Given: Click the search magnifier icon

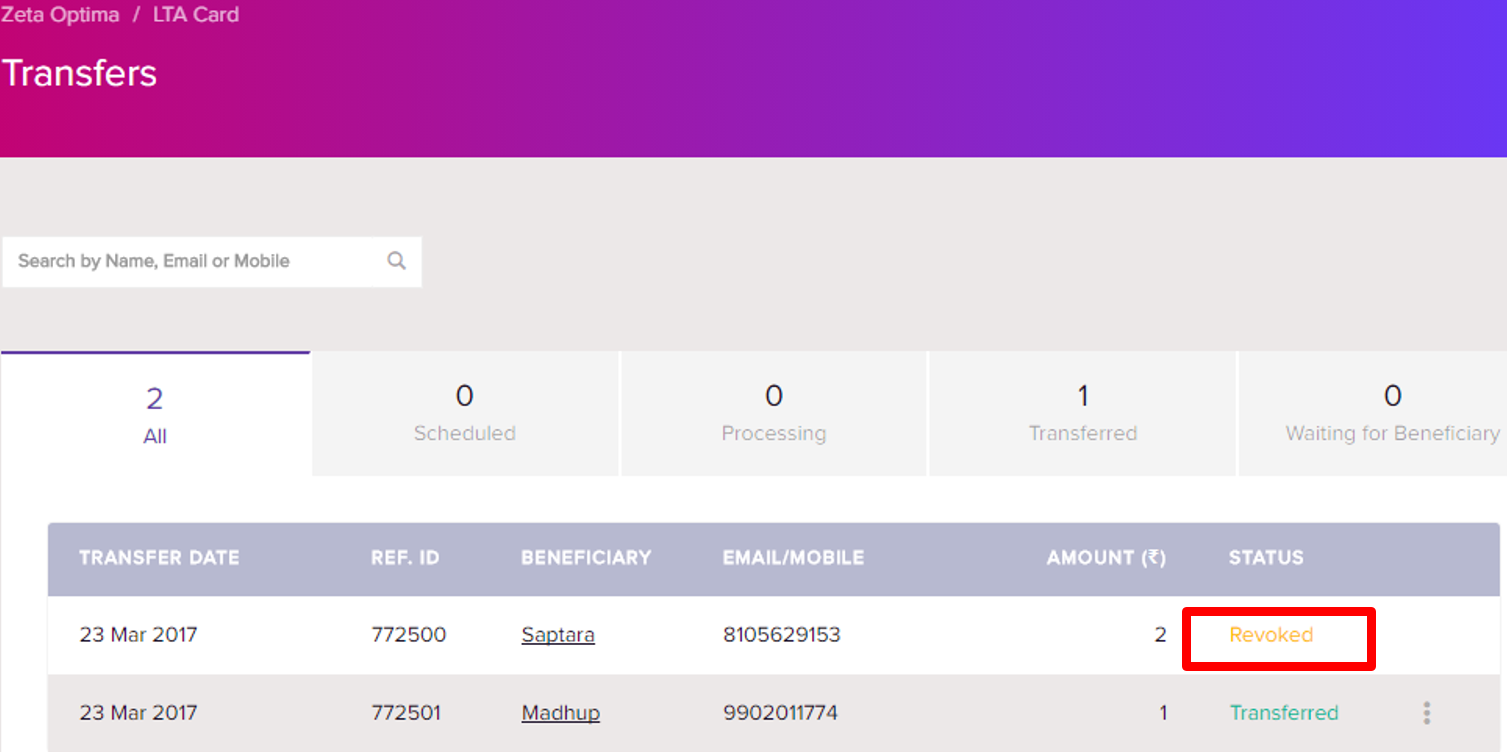Looking at the screenshot, I should click(396, 261).
